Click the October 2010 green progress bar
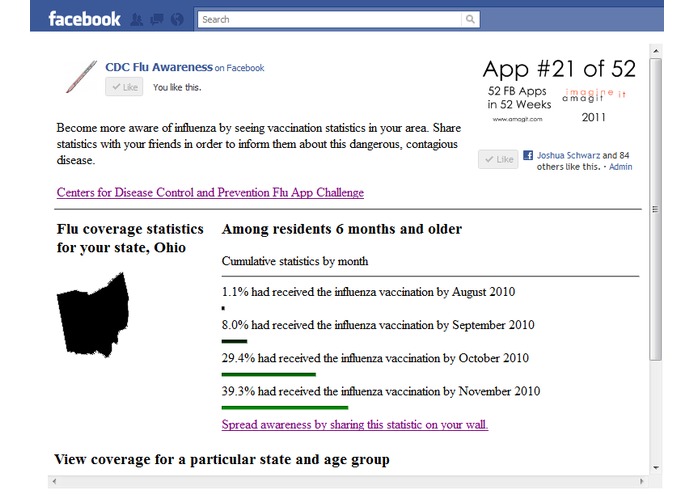 click(269, 375)
